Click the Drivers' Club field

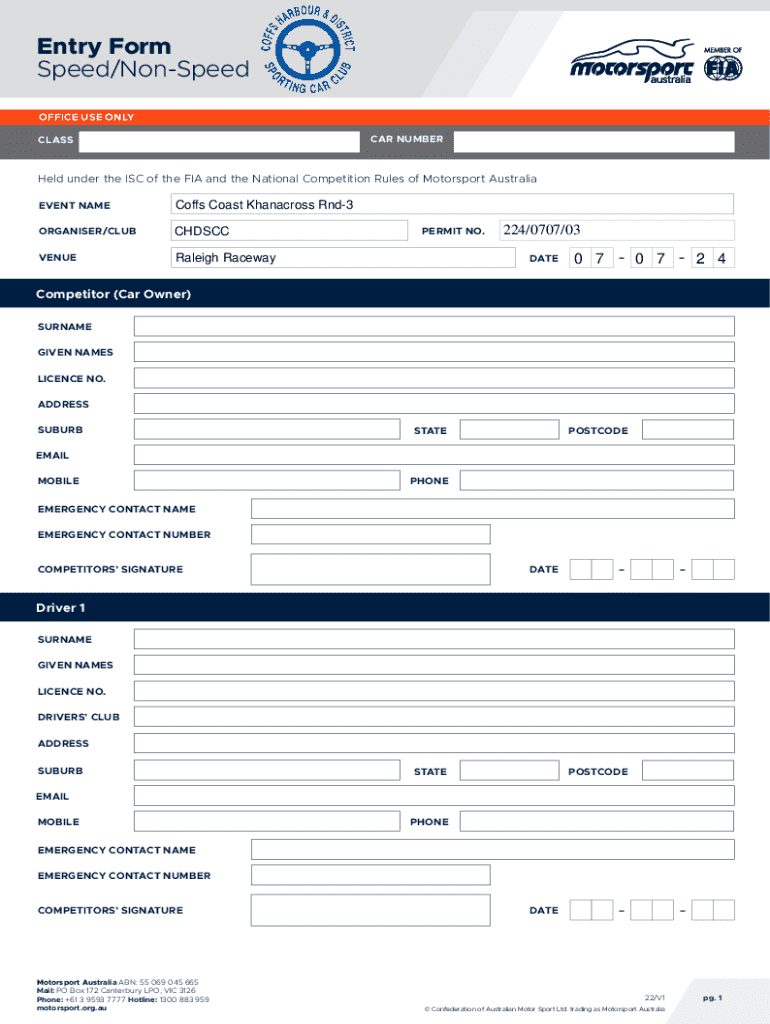[x=434, y=717]
